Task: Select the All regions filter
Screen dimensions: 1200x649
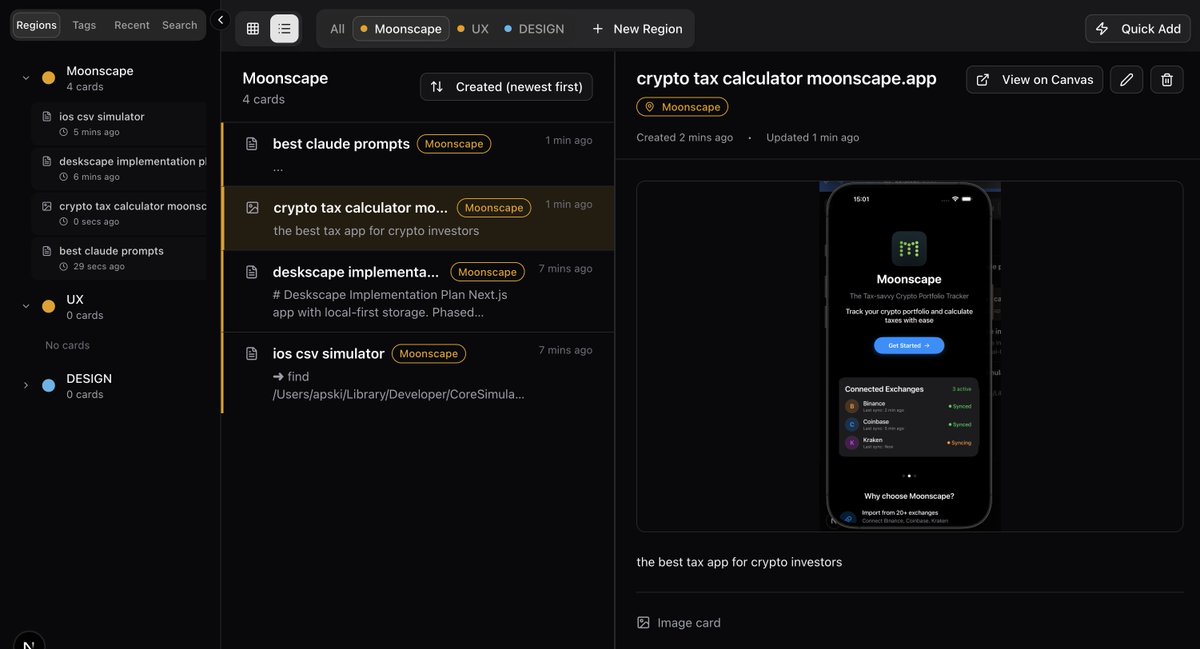Action: pyautogui.click(x=337, y=29)
